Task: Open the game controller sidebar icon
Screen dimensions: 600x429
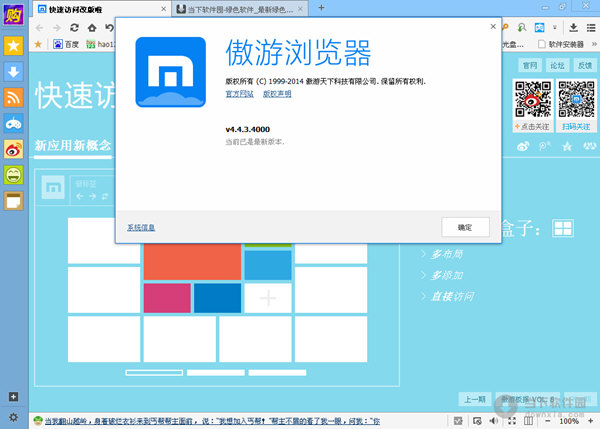Action: click(13, 123)
